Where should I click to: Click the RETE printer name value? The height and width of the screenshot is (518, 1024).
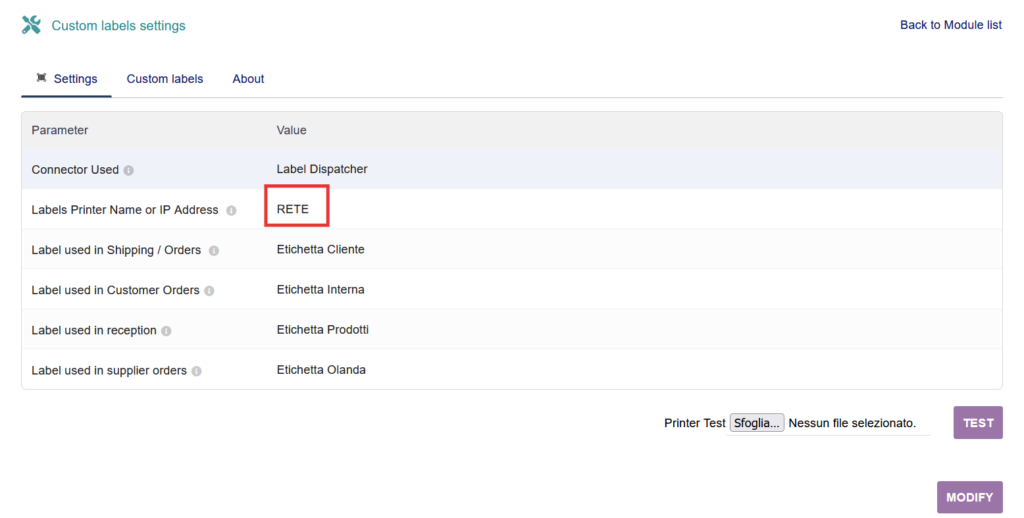[293, 210]
